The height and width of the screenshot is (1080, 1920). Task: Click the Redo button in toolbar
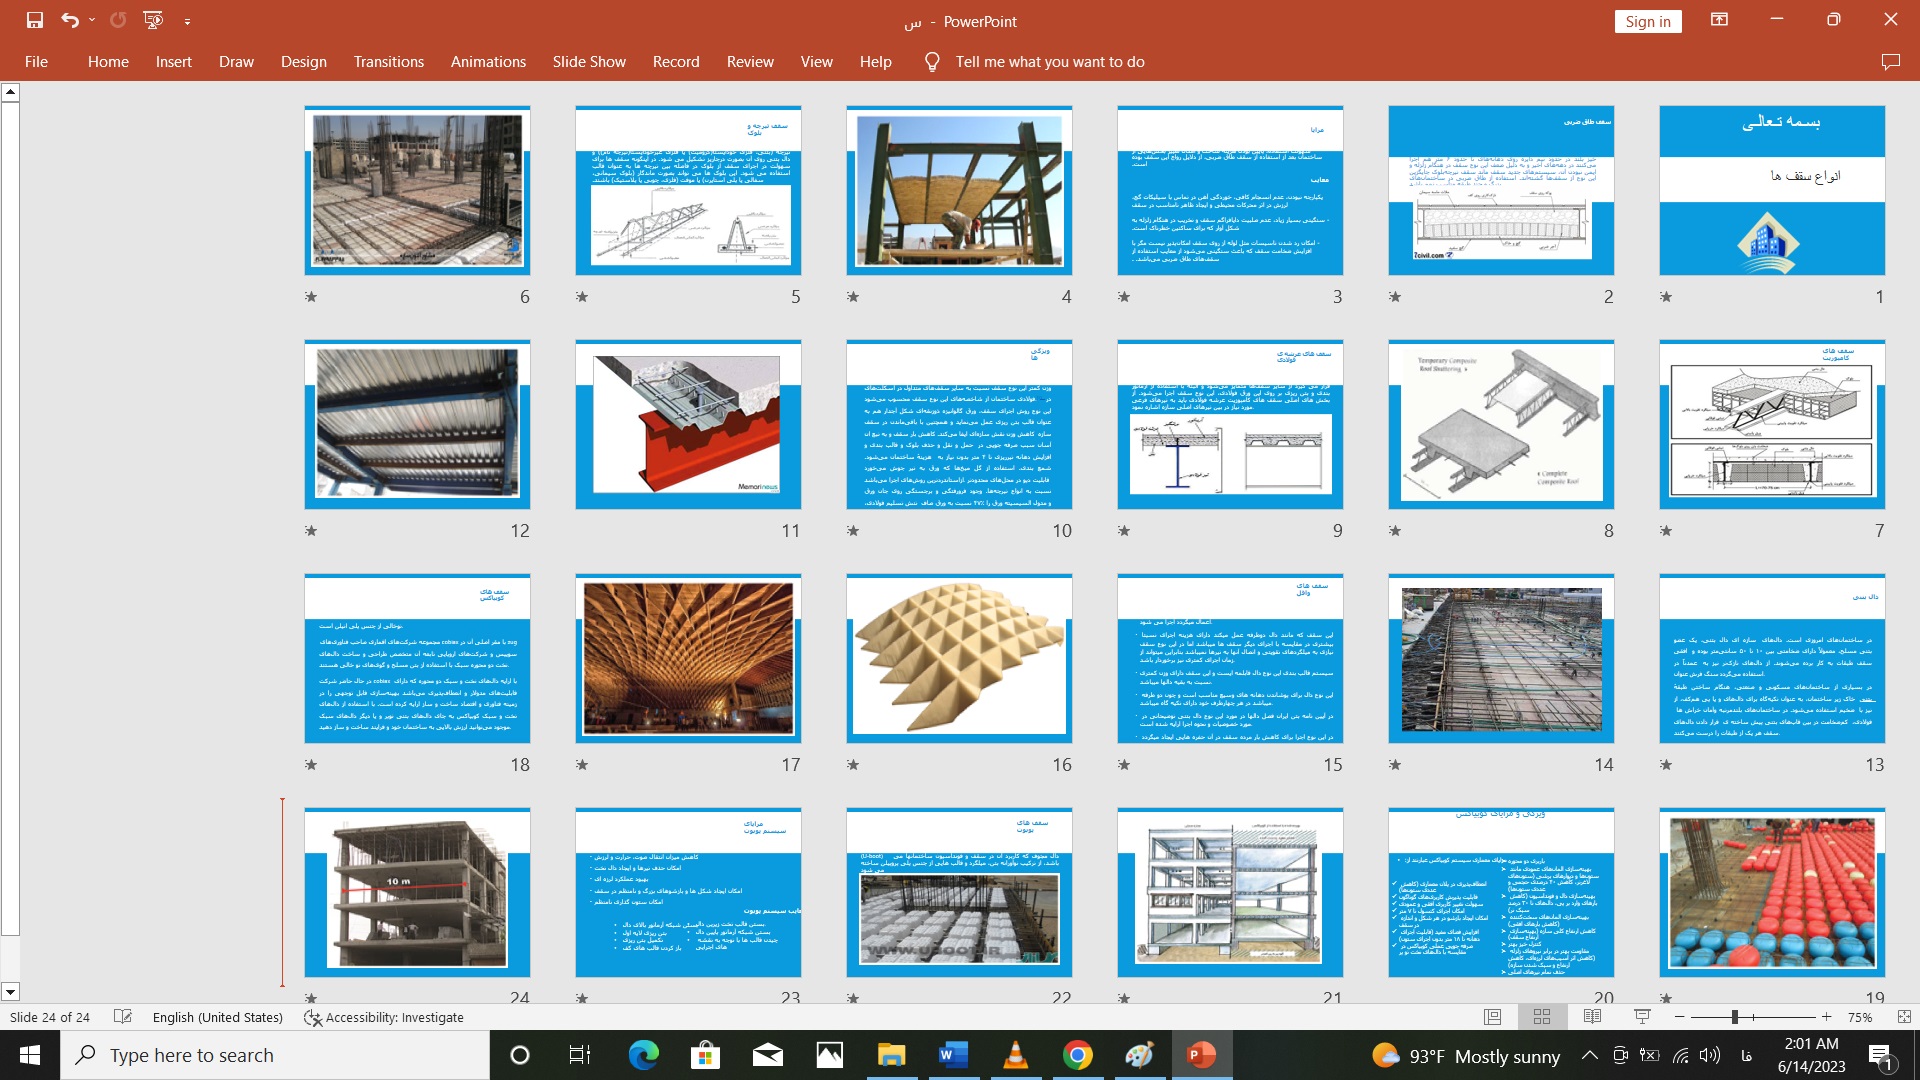(116, 20)
